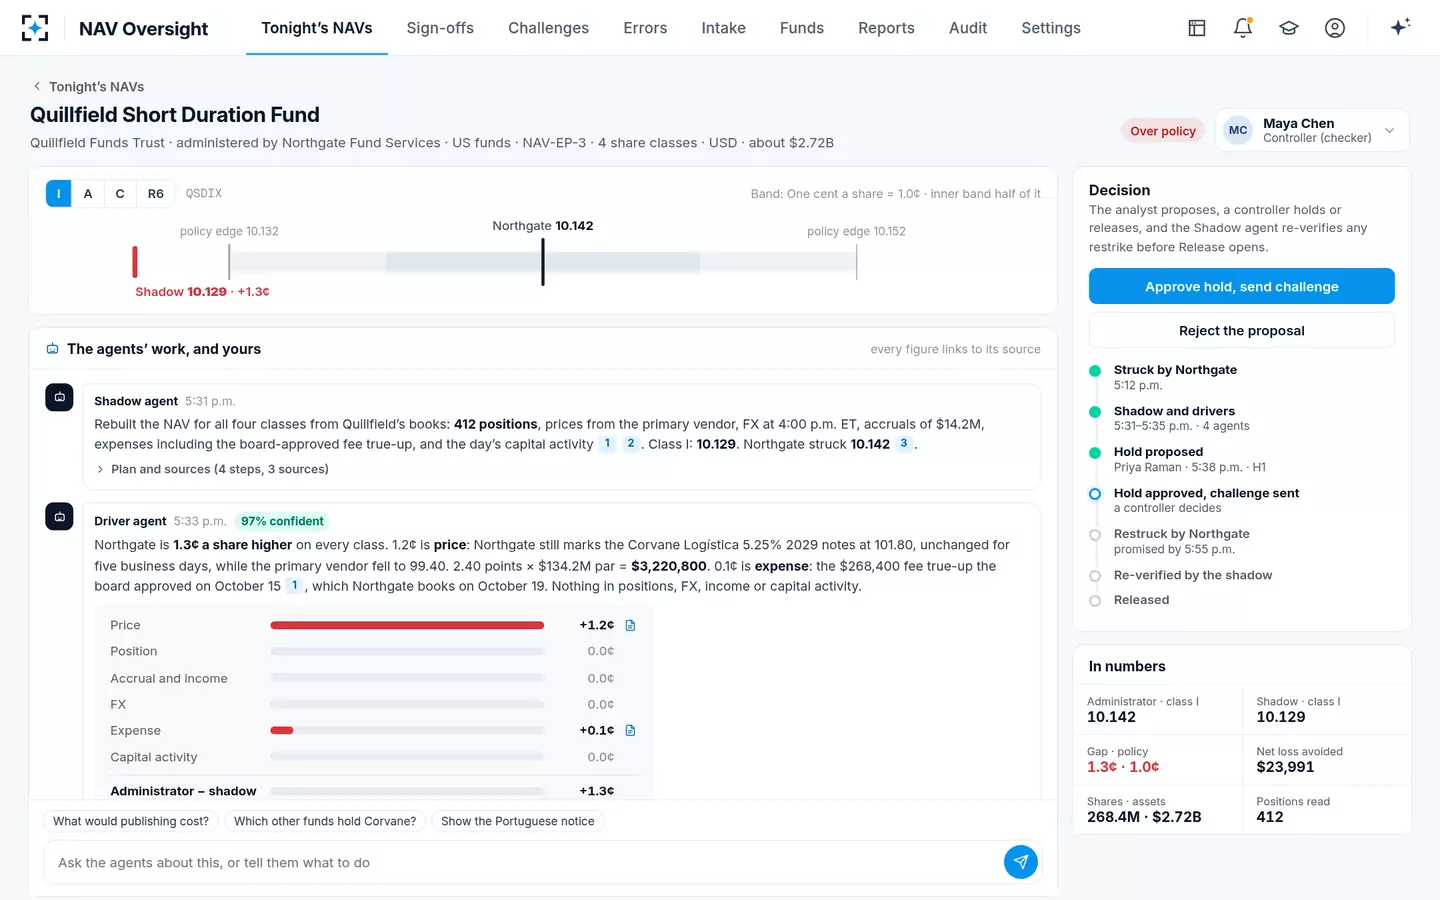Open the Settings tab

click(1051, 28)
